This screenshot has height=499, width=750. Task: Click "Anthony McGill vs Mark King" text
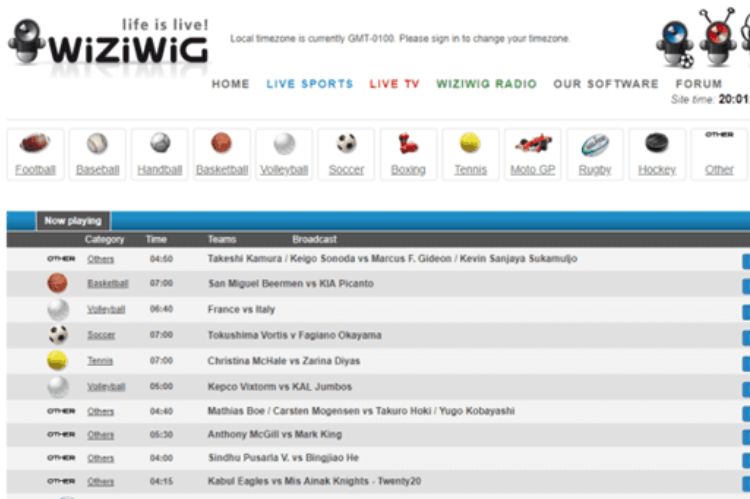[x=275, y=434]
